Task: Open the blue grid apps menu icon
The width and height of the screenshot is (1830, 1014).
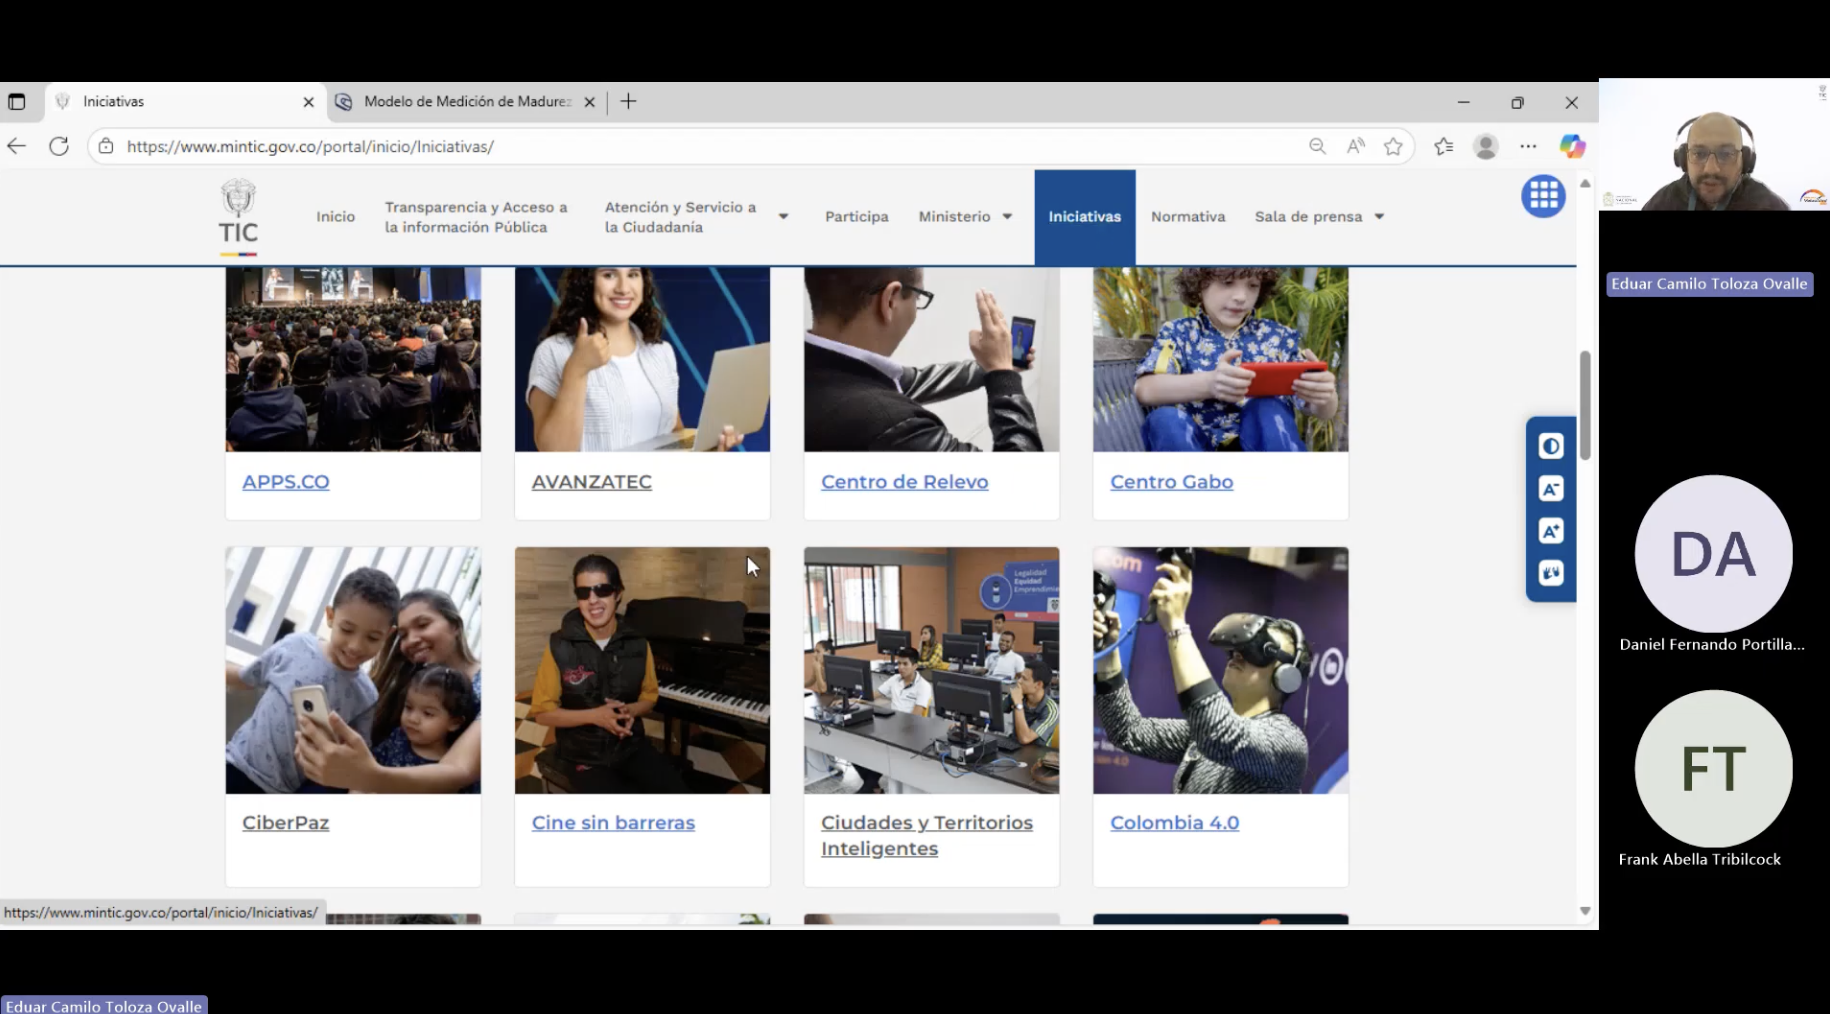Action: (x=1543, y=196)
